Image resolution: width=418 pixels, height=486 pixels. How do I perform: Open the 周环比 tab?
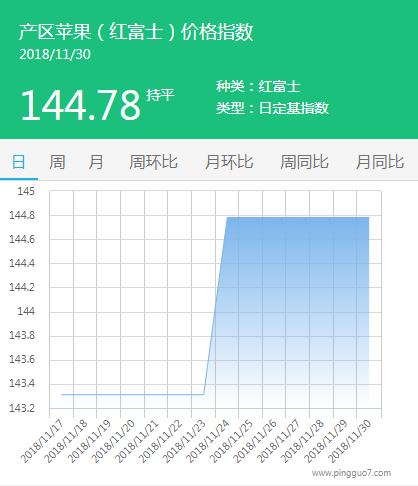click(153, 162)
